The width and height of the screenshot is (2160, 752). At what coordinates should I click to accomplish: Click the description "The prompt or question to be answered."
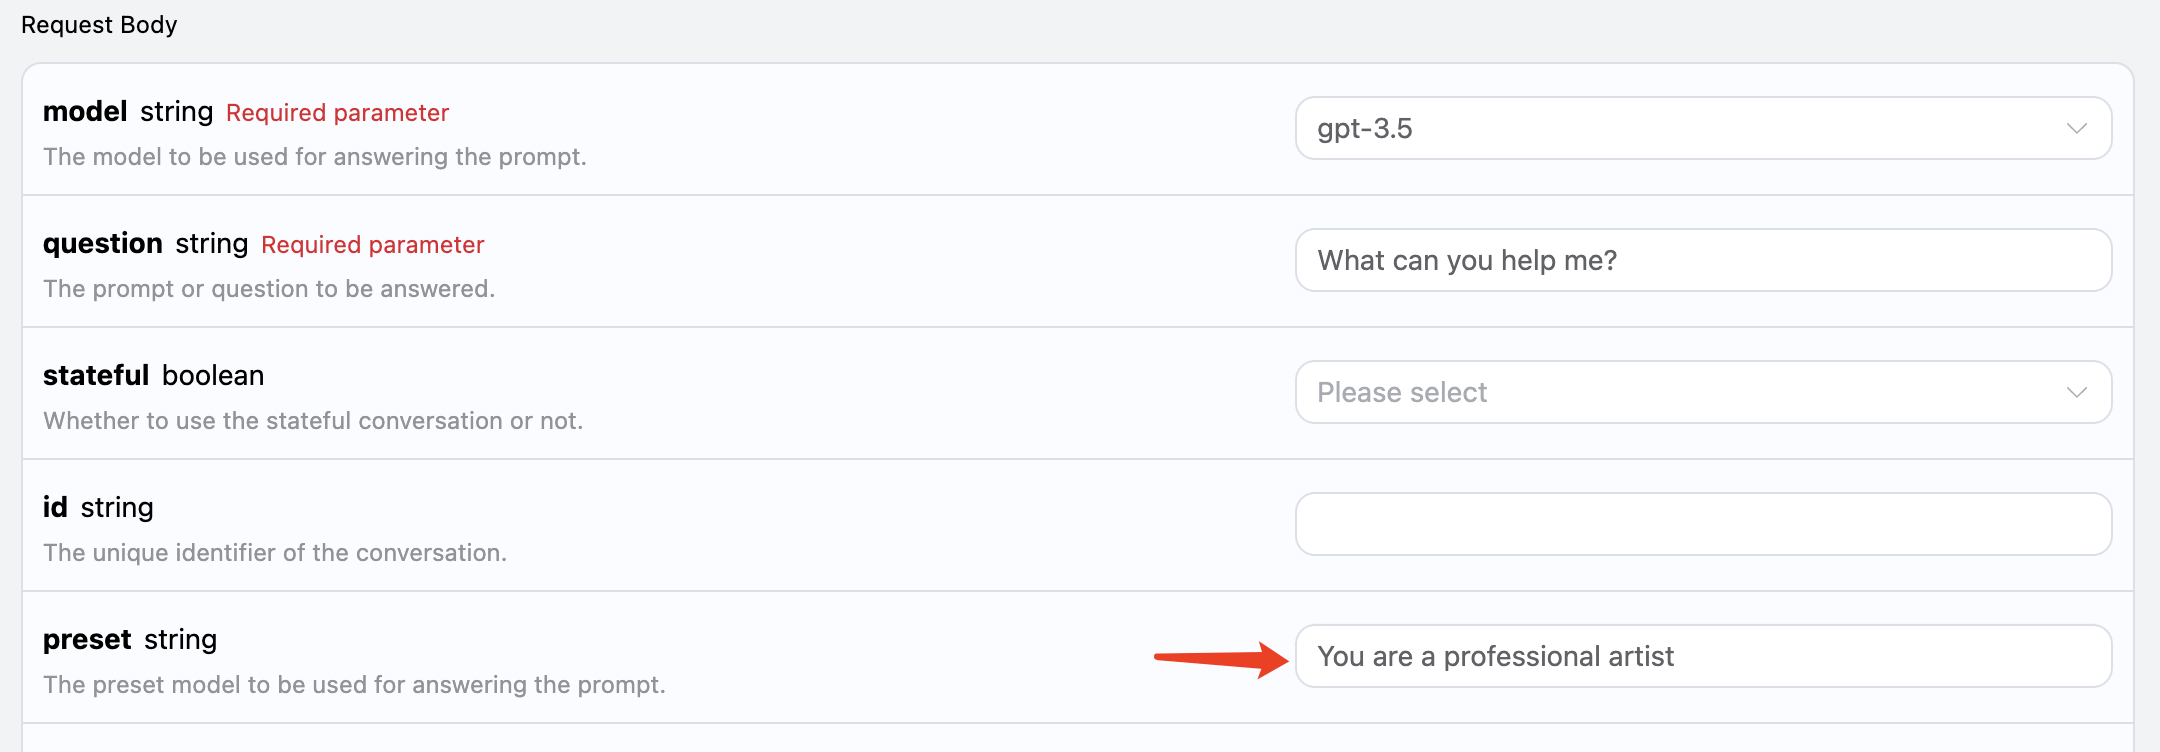click(x=269, y=289)
